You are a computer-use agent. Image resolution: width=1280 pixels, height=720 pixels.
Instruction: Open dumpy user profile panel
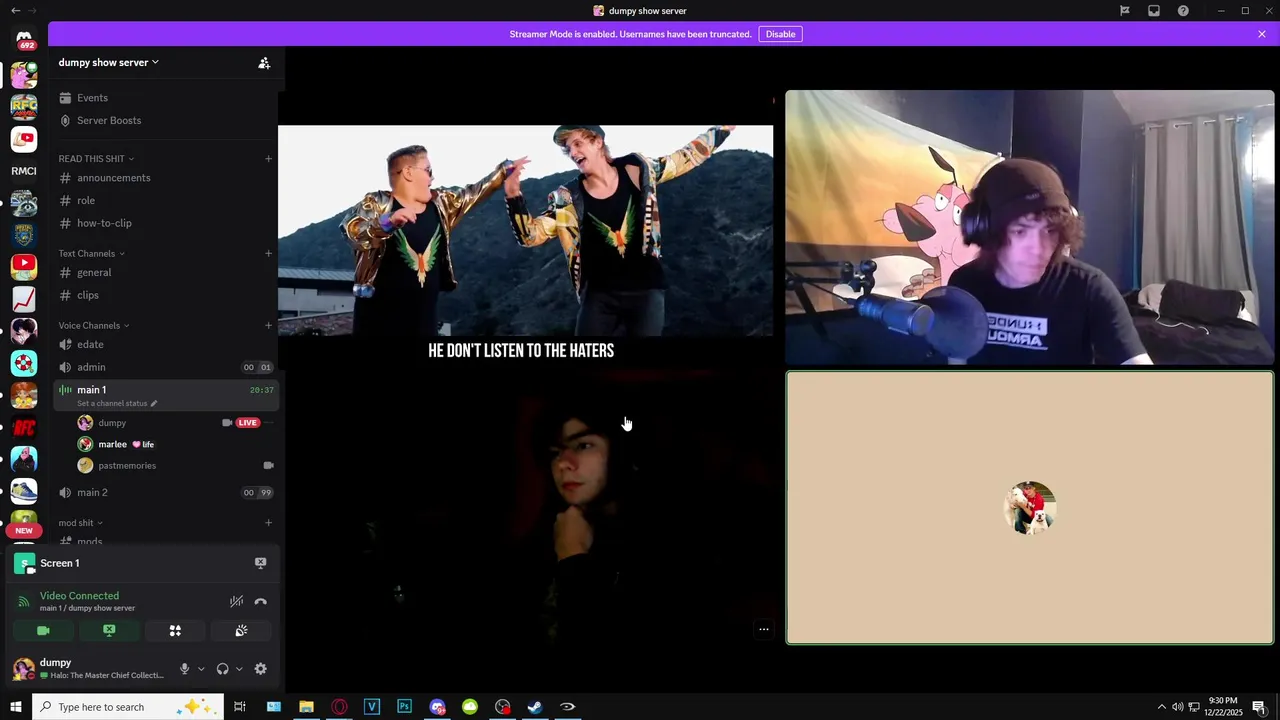click(x=89, y=669)
